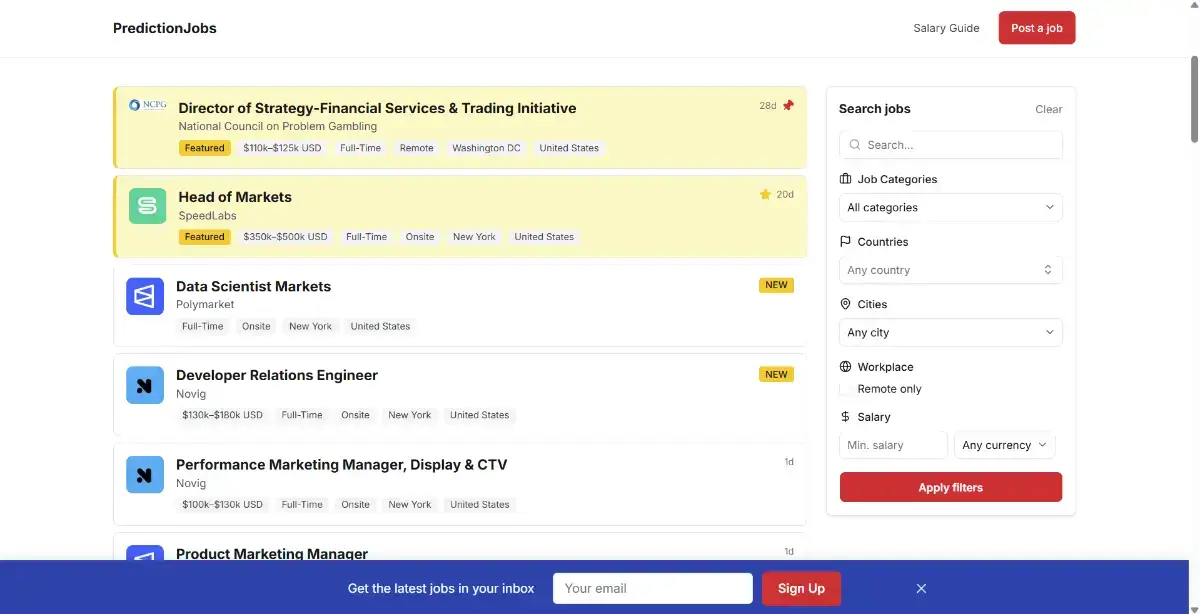Click the star icon on the Head of Markets listing

coord(765,194)
